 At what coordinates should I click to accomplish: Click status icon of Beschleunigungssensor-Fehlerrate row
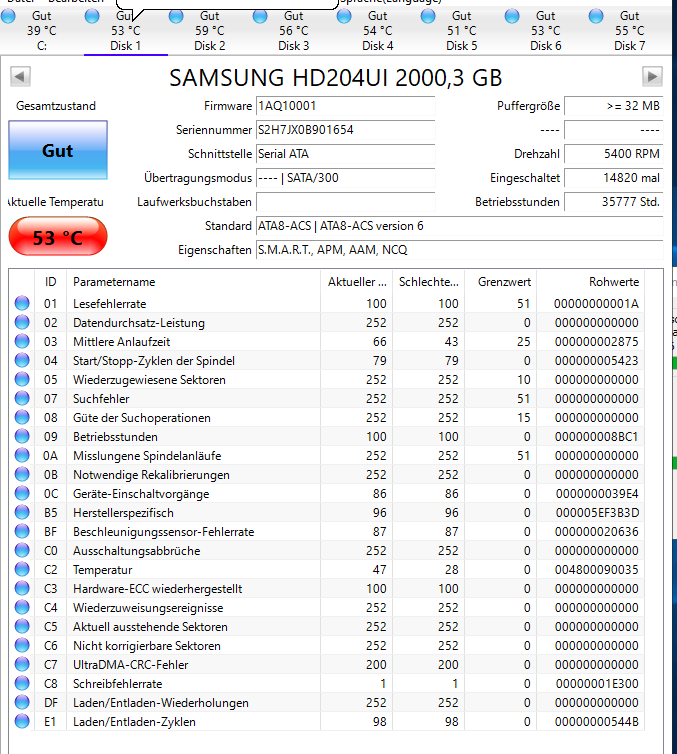tap(22, 531)
